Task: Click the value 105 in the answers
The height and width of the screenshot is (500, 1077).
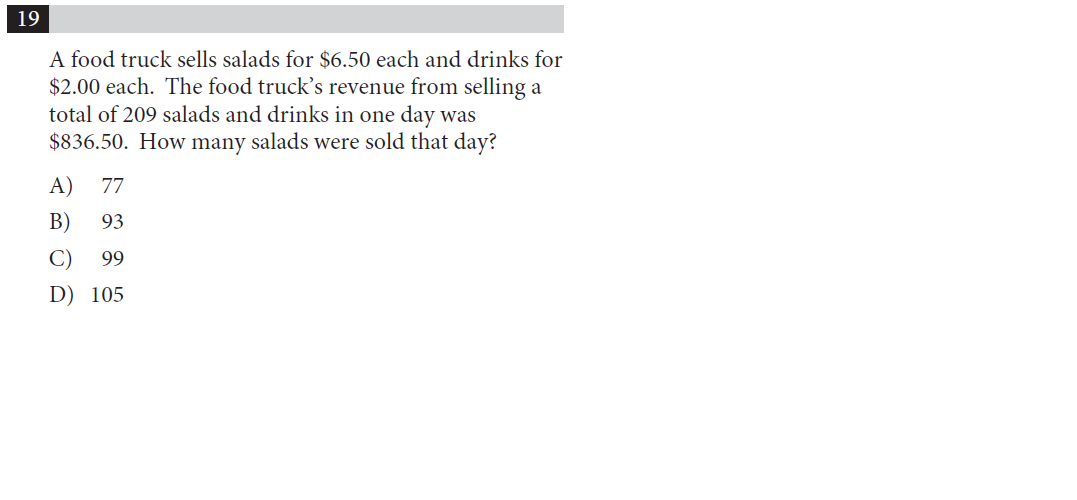Action: 107,295
